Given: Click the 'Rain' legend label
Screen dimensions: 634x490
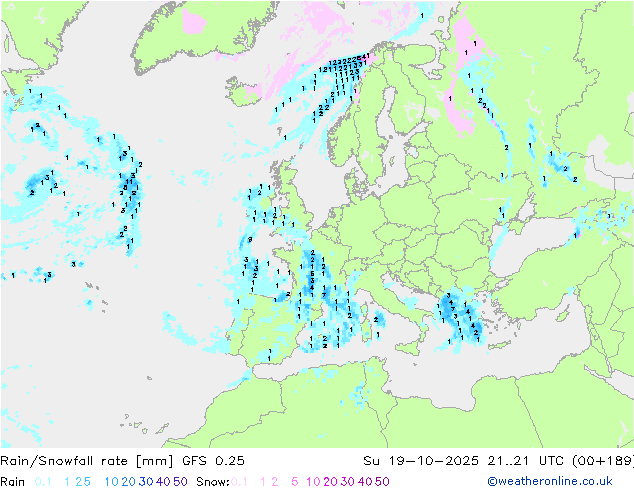Looking at the screenshot, I should (13, 482).
